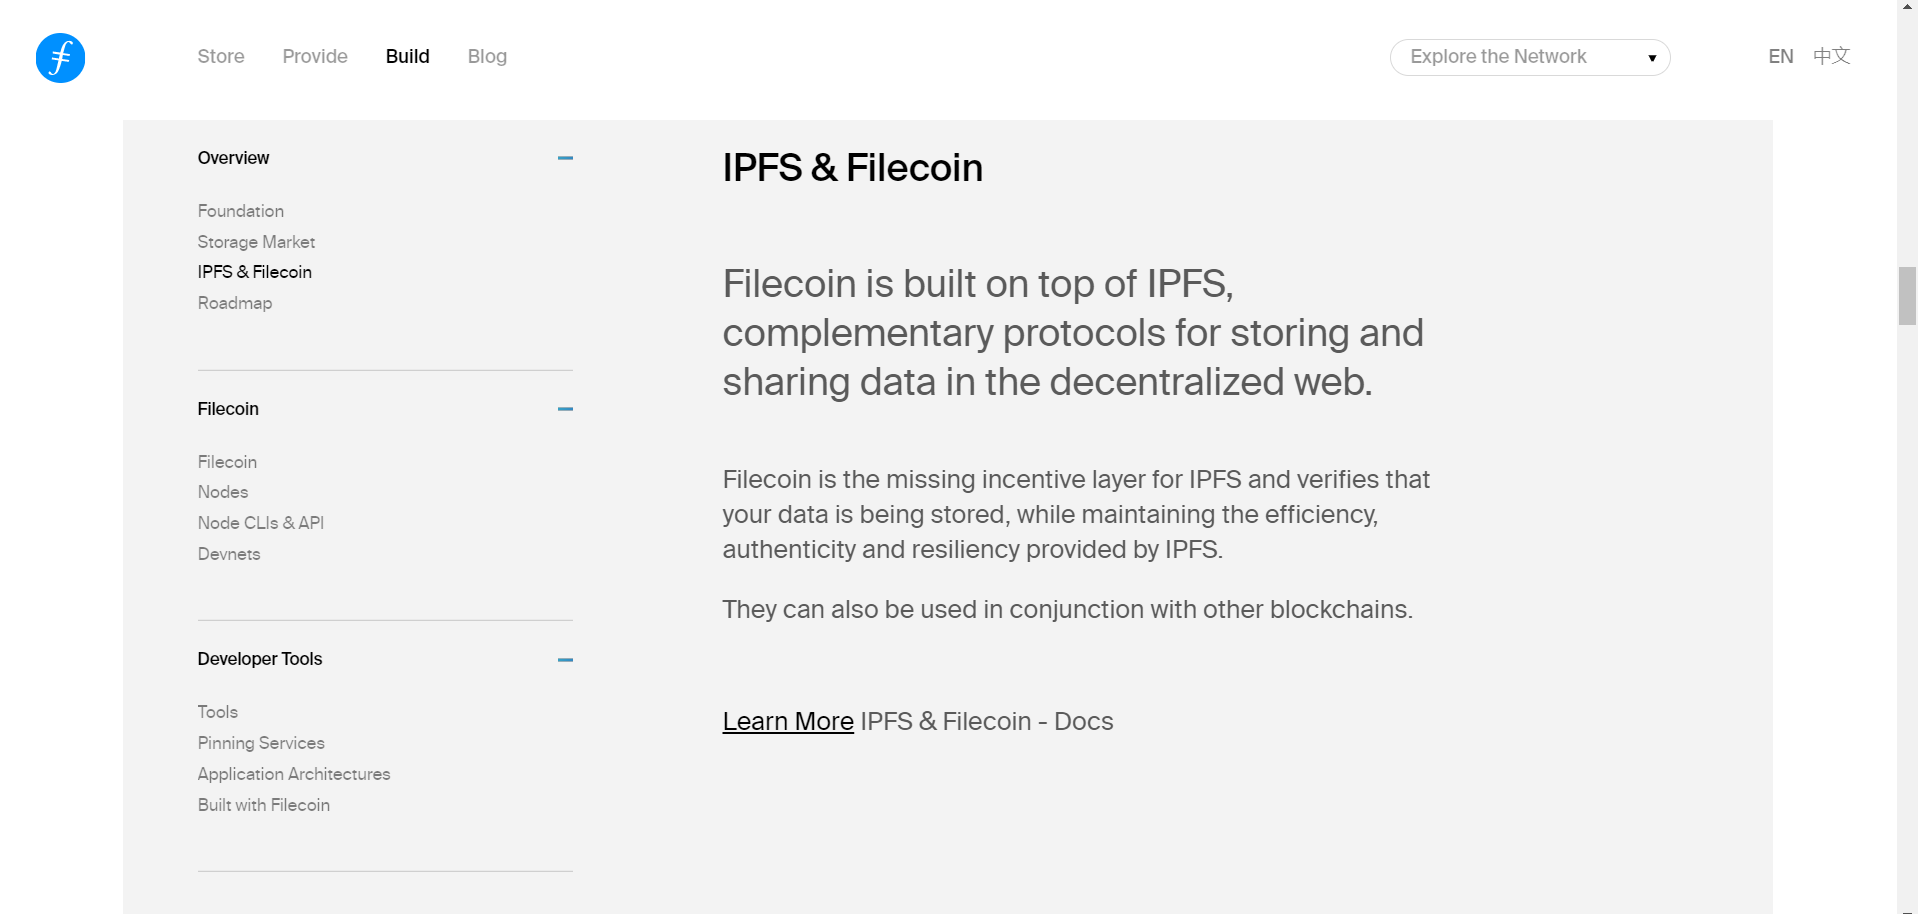Open the Blog page
Screen dimensions: 1918x914
(487, 56)
